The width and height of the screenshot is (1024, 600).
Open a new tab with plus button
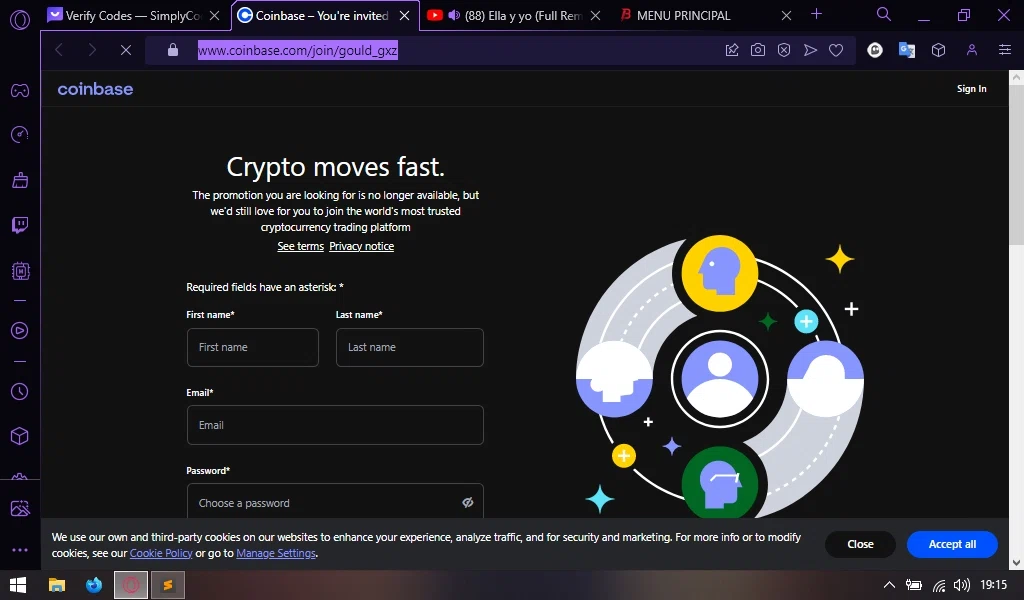point(816,14)
